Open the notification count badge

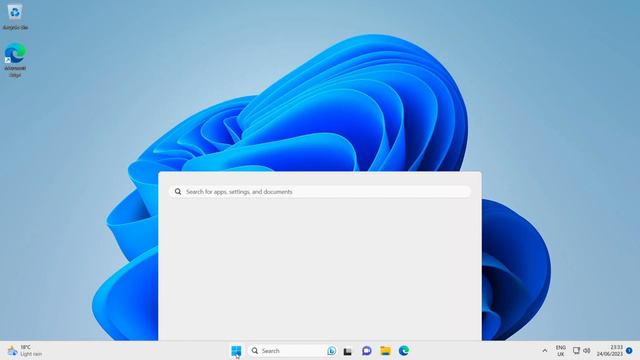(629, 351)
